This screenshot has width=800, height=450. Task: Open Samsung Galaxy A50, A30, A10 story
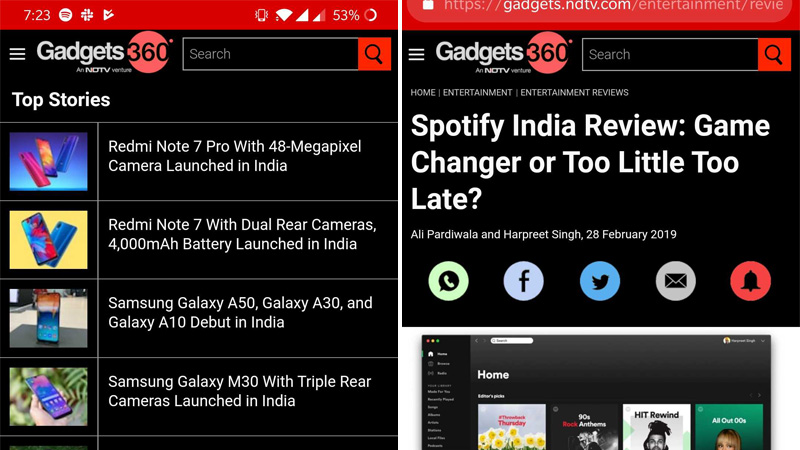[x=240, y=313]
